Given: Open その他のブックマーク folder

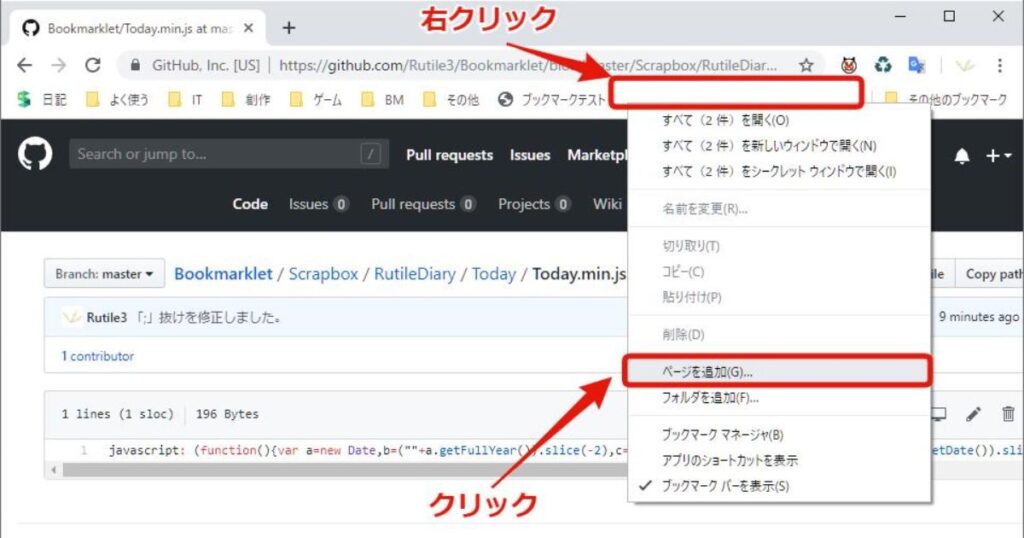Looking at the screenshot, I should tap(946, 99).
